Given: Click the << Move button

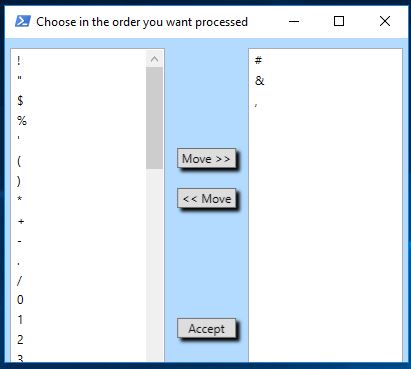Looking at the screenshot, I should (206, 199).
